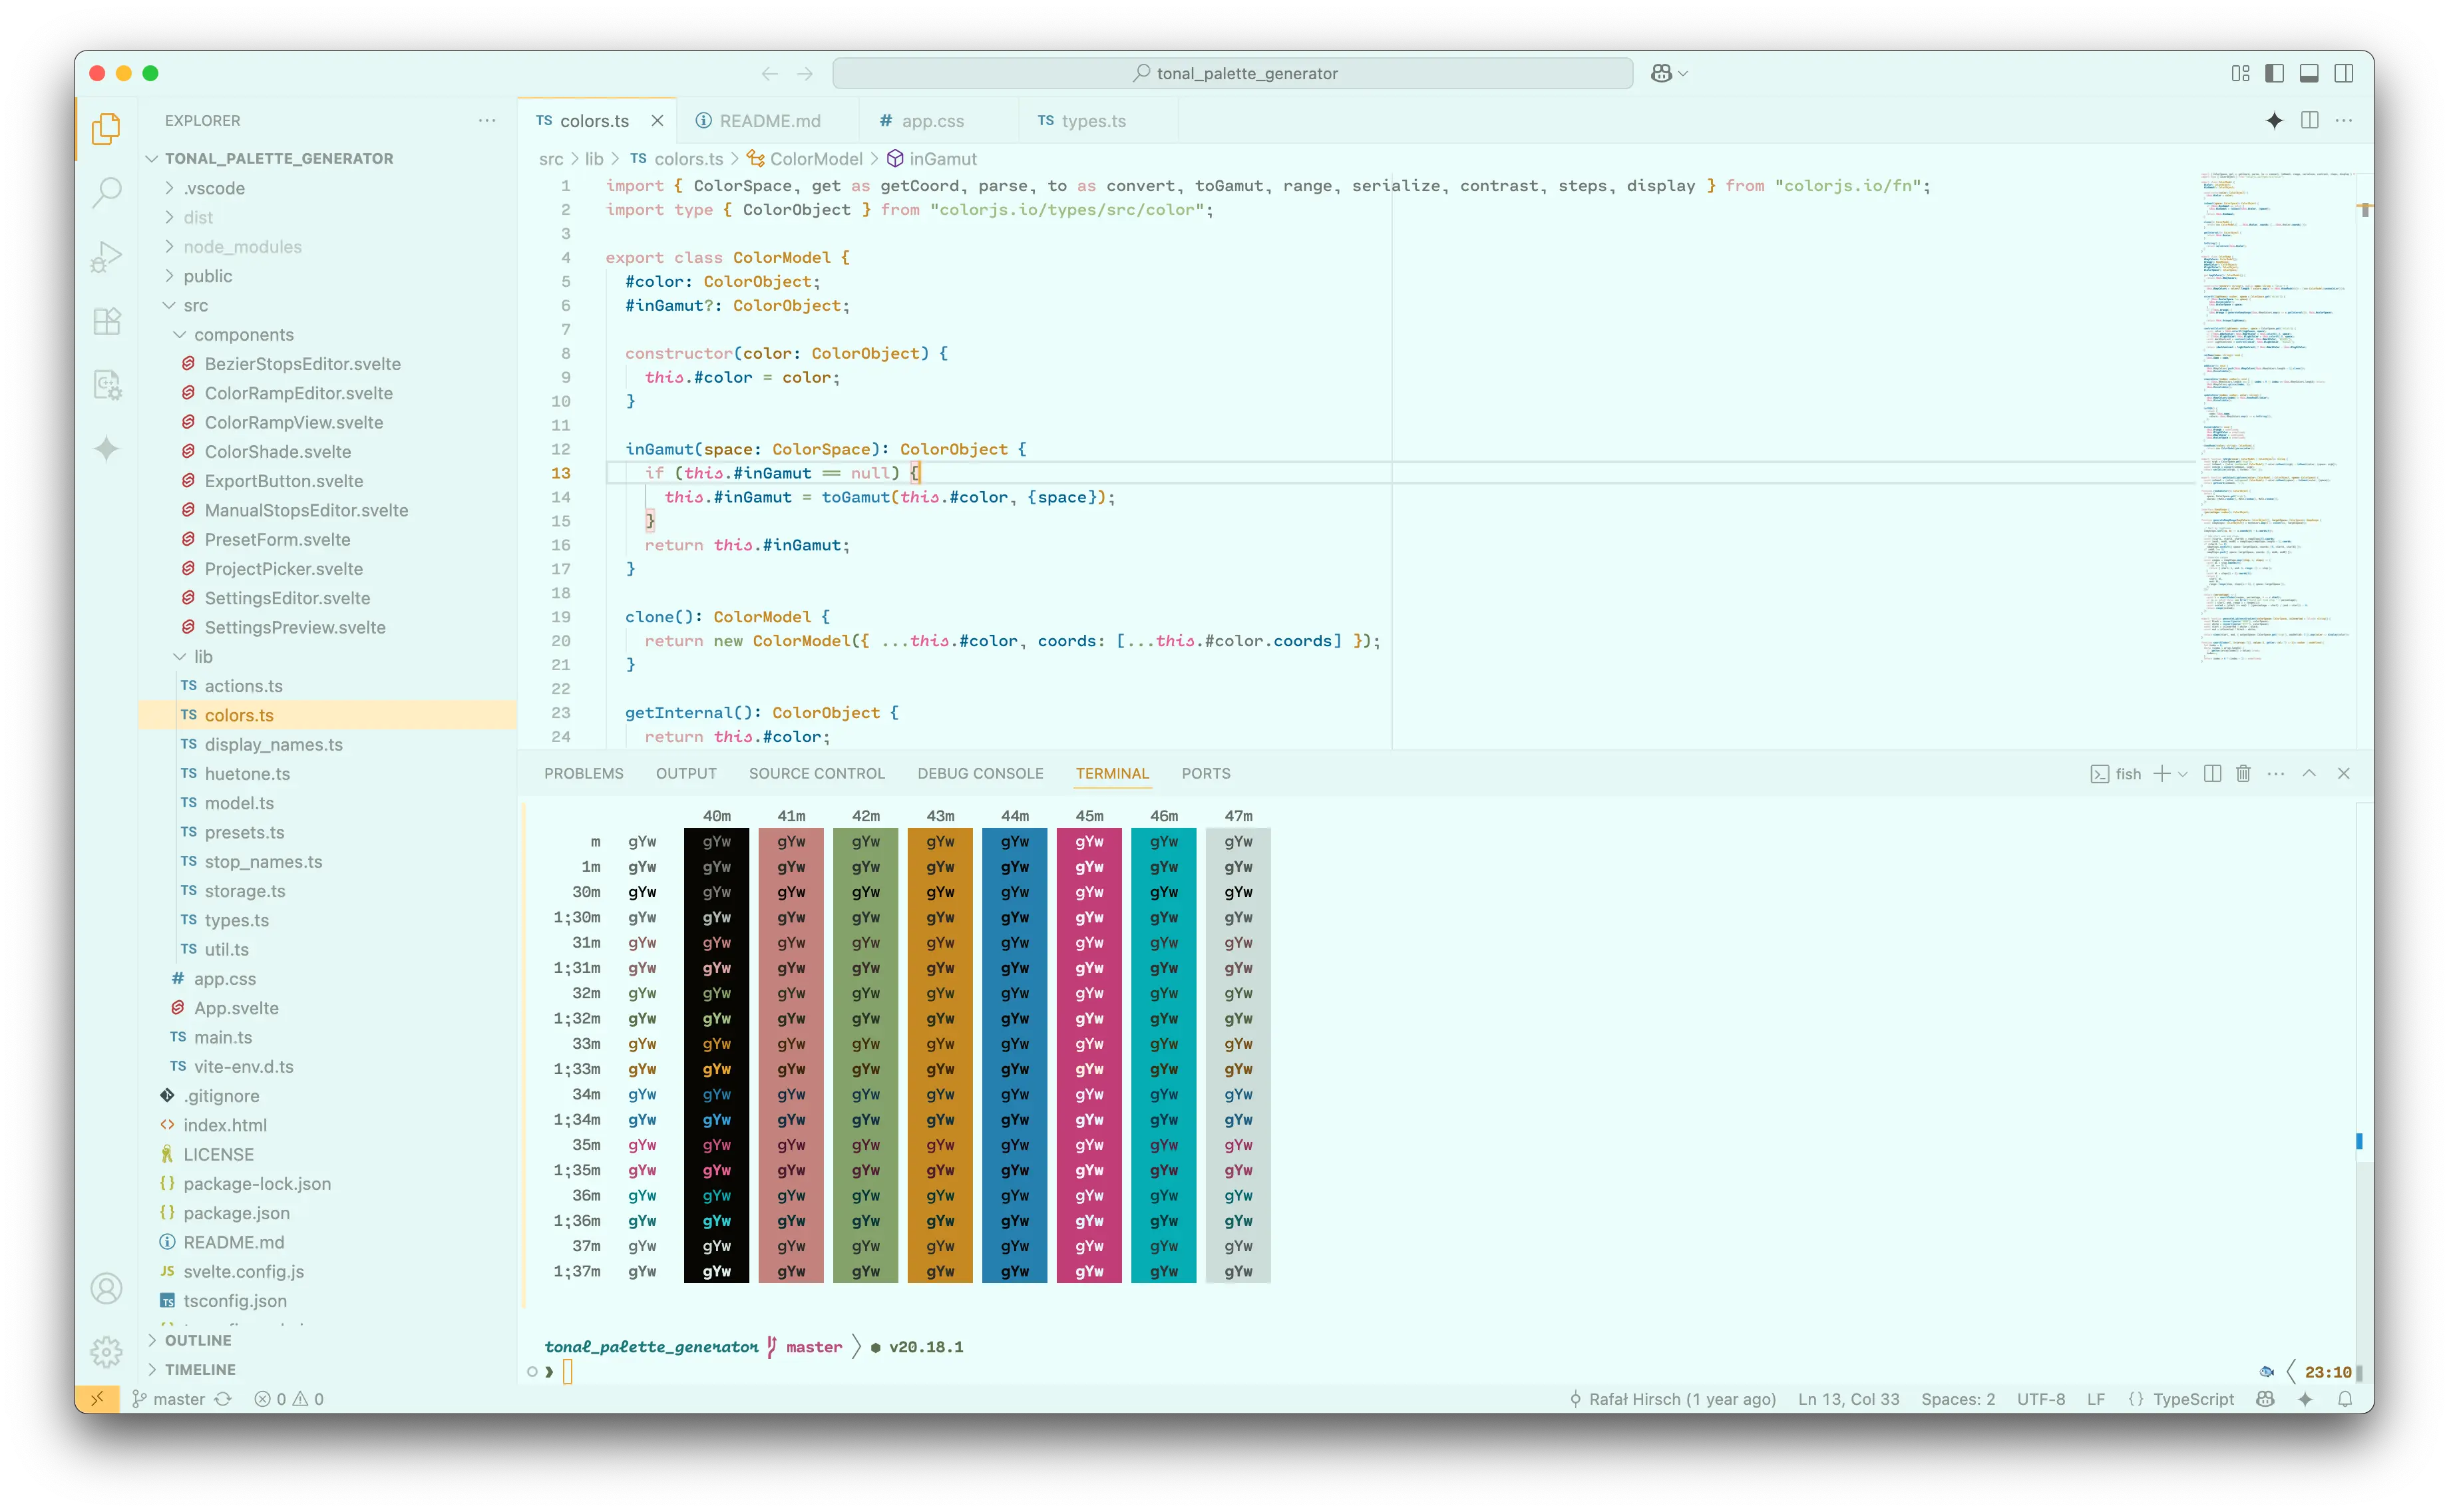The width and height of the screenshot is (2449, 1512).
Task: Click the new terminal plus icon
Action: point(2161,773)
